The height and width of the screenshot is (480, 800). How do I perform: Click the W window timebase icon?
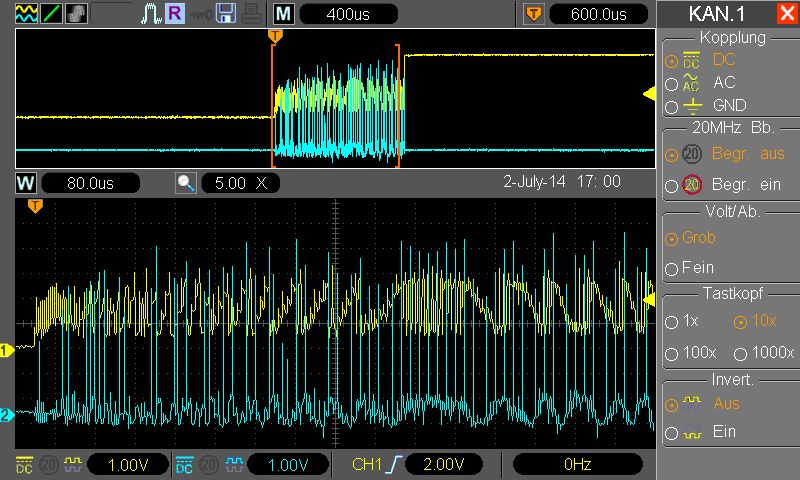click(26, 183)
